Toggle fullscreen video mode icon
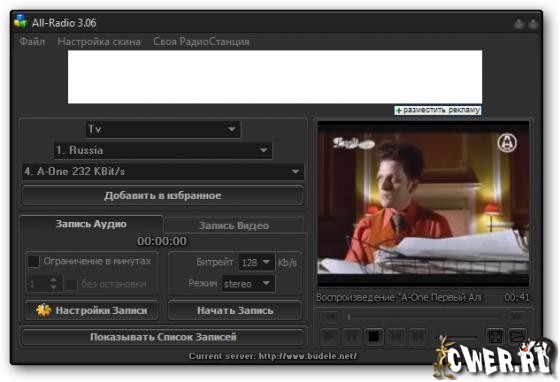The height and width of the screenshot is (382, 560). 496,336
